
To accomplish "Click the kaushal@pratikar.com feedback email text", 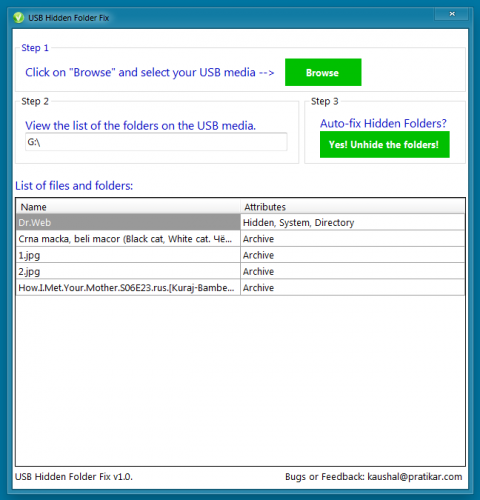I will (415, 477).
